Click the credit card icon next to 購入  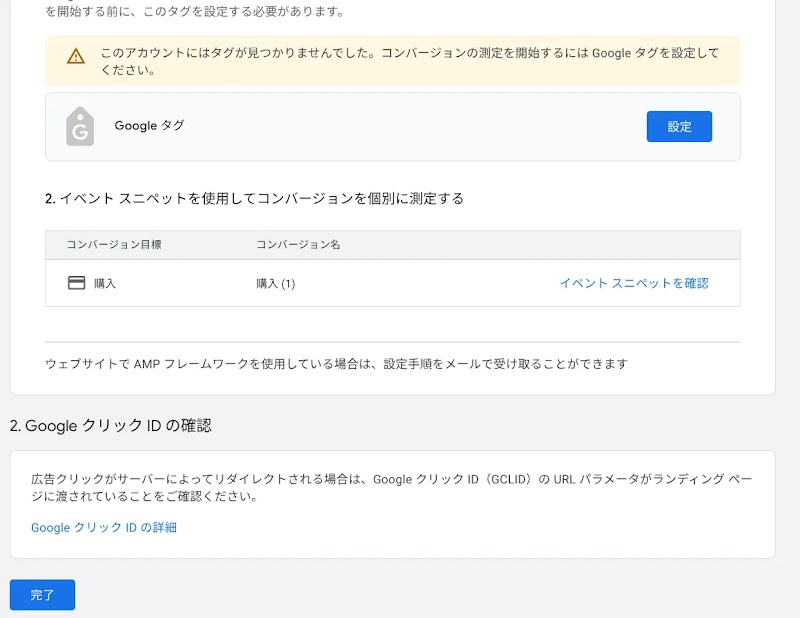[x=77, y=283]
